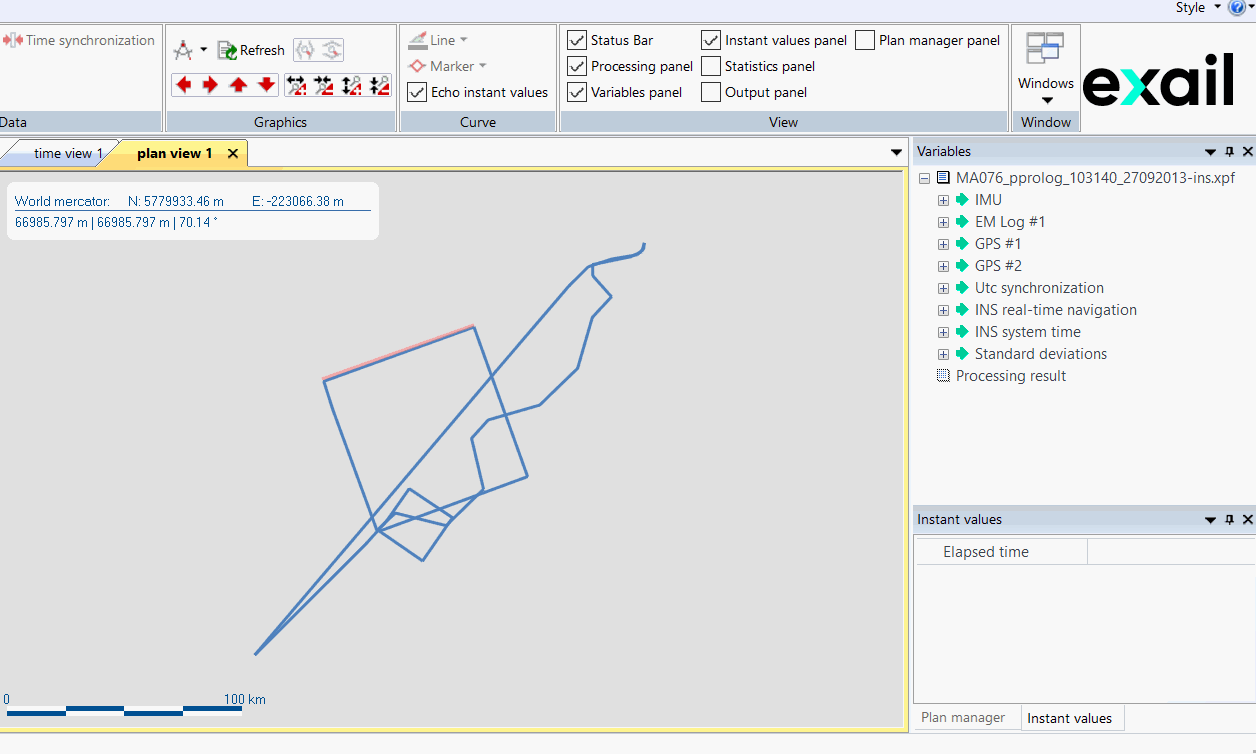Click the red up arrow pan button
Viewport: 1256px width, 754px height.
click(238, 85)
